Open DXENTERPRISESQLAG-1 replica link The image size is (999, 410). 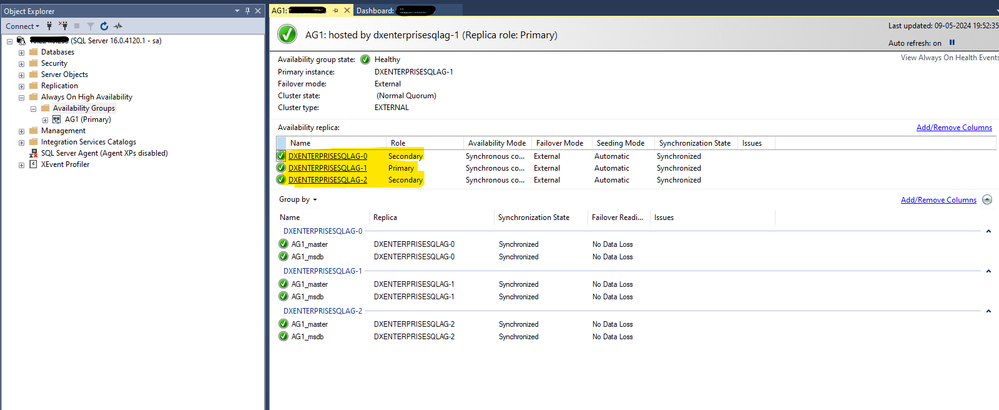click(327, 168)
